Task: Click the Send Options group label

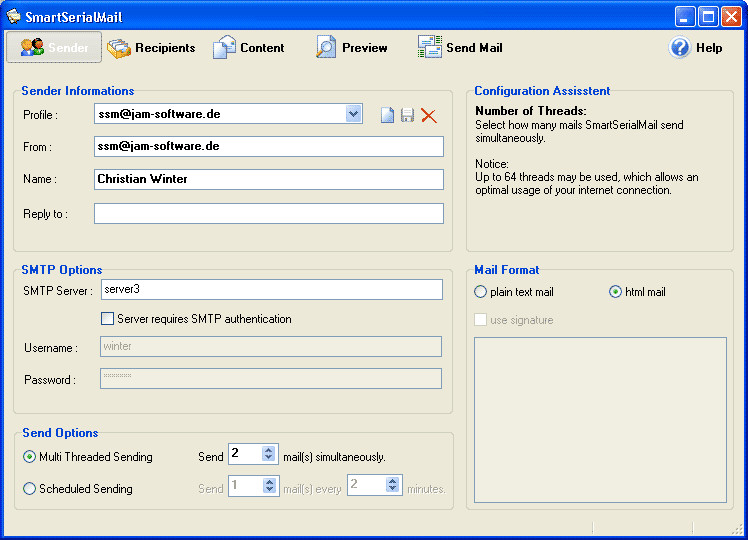Action: [60, 433]
